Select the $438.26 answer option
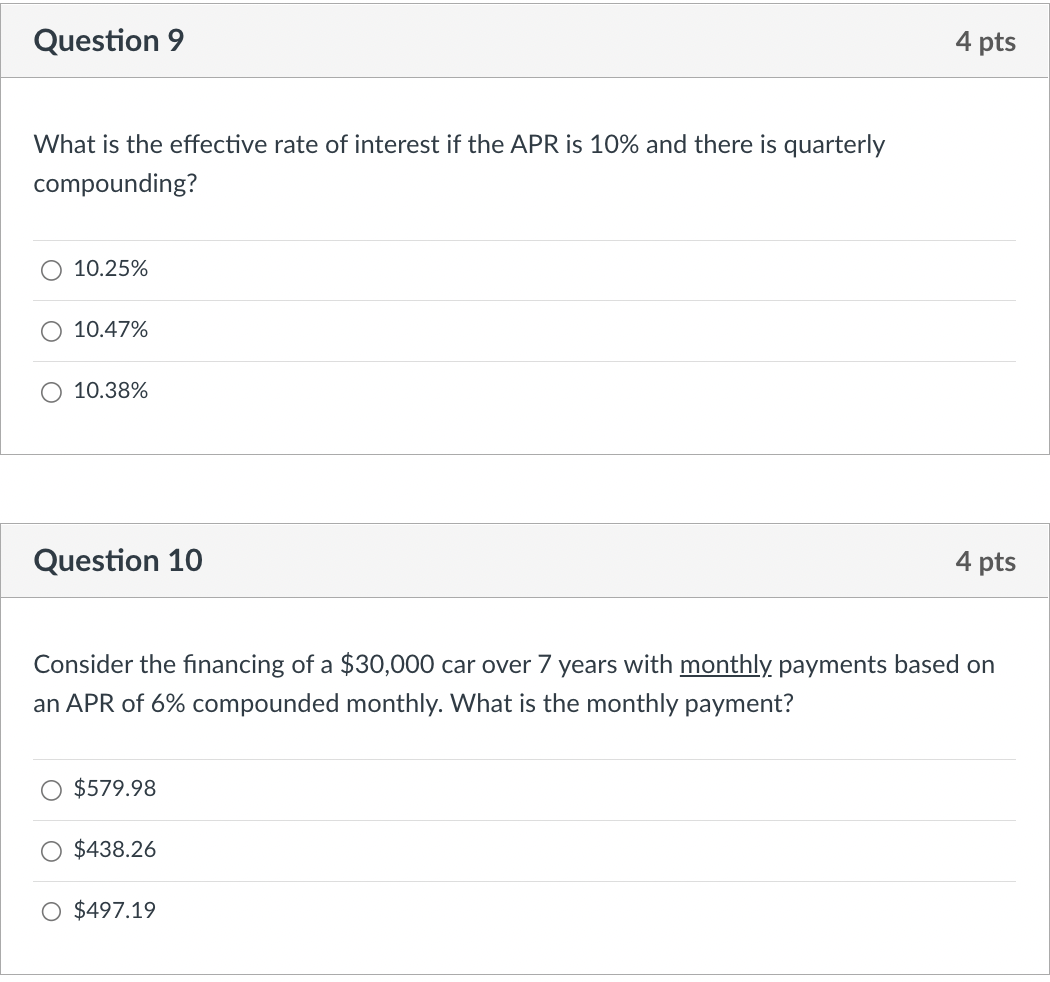Screen dimensions: 1050x982 point(51,851)
